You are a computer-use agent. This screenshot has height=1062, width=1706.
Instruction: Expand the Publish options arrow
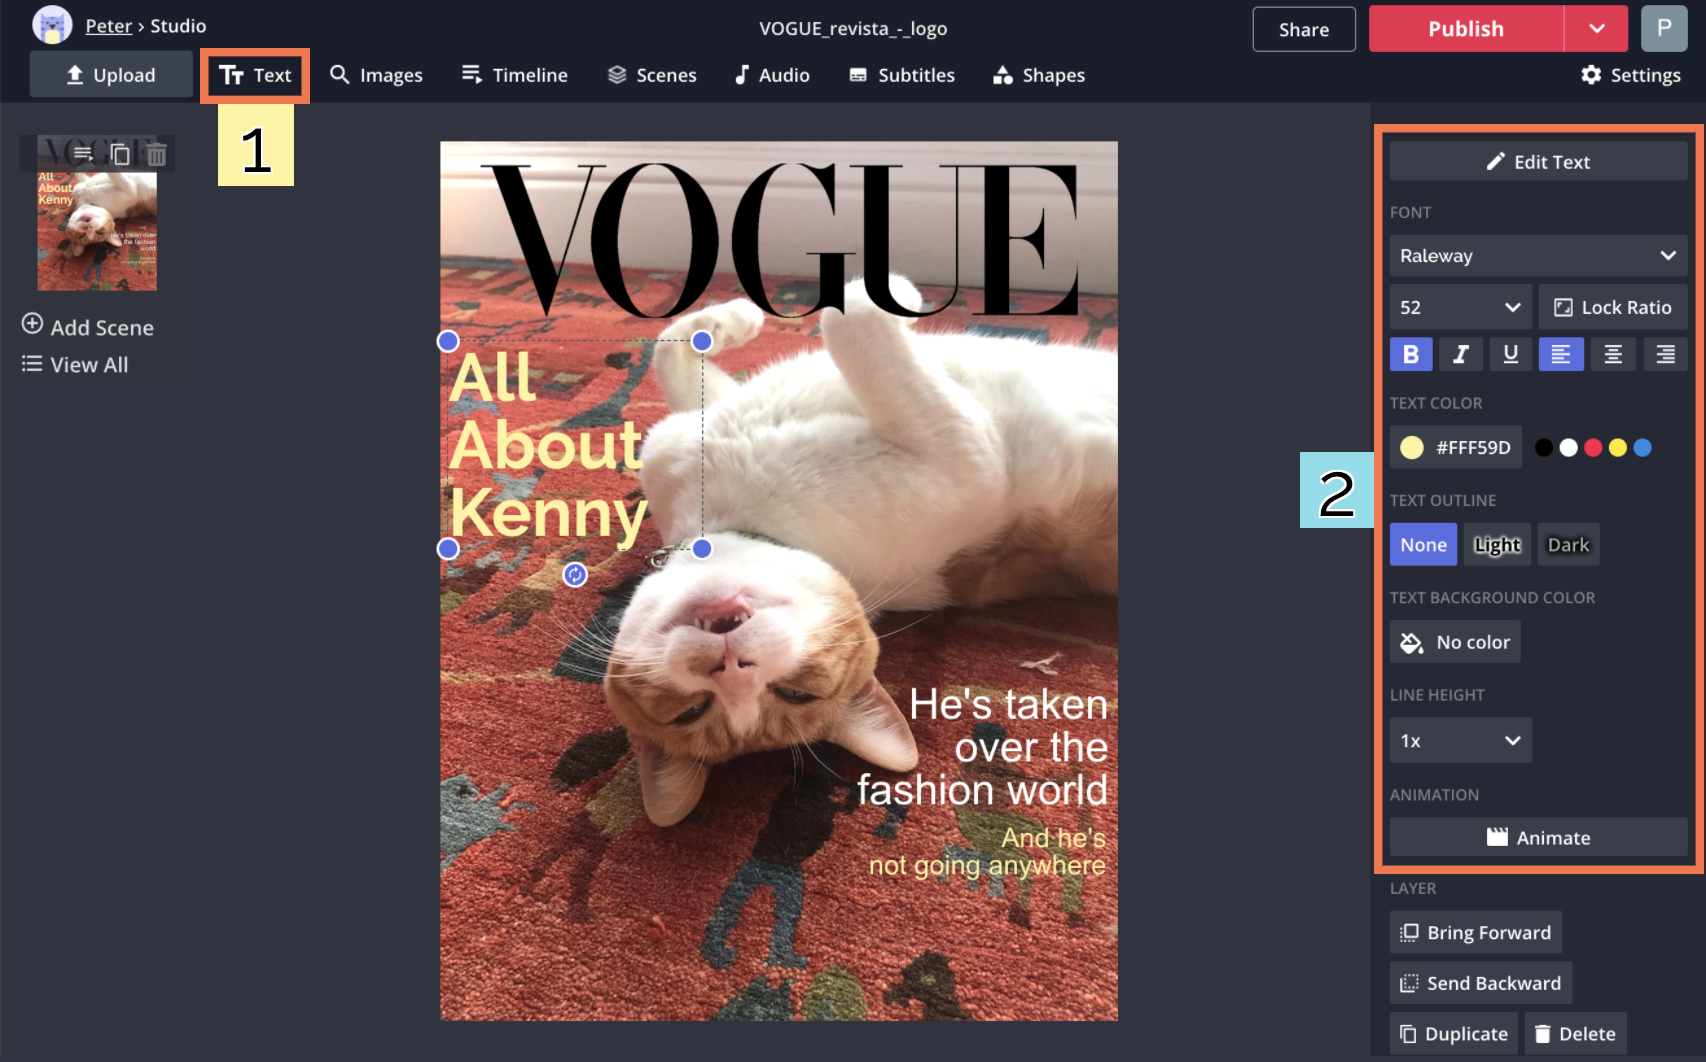pyautogui.click(x=1596, y=29)
